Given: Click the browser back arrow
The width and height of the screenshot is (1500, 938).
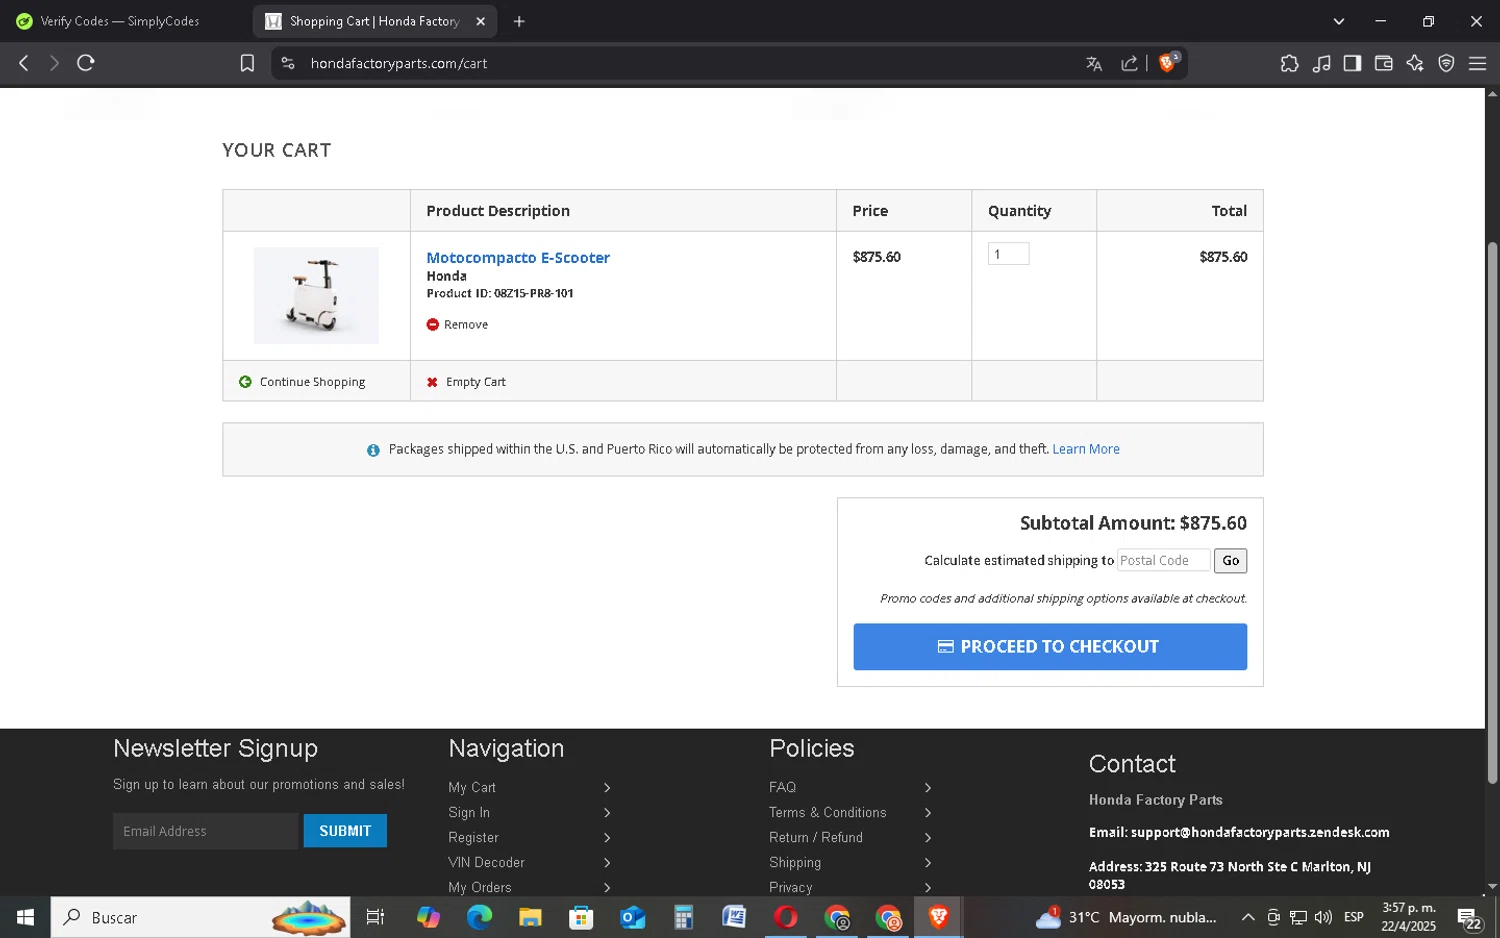Looking at the screenshot, I should coord(24,63).
